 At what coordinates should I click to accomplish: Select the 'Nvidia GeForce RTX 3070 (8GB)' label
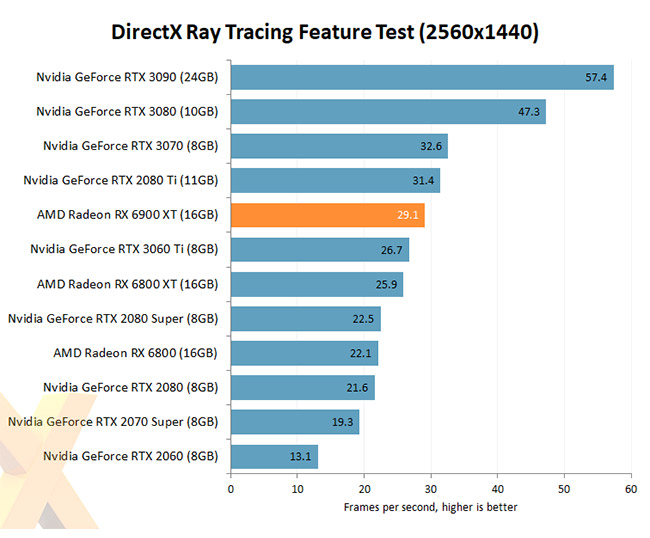(x=131, y=146)
